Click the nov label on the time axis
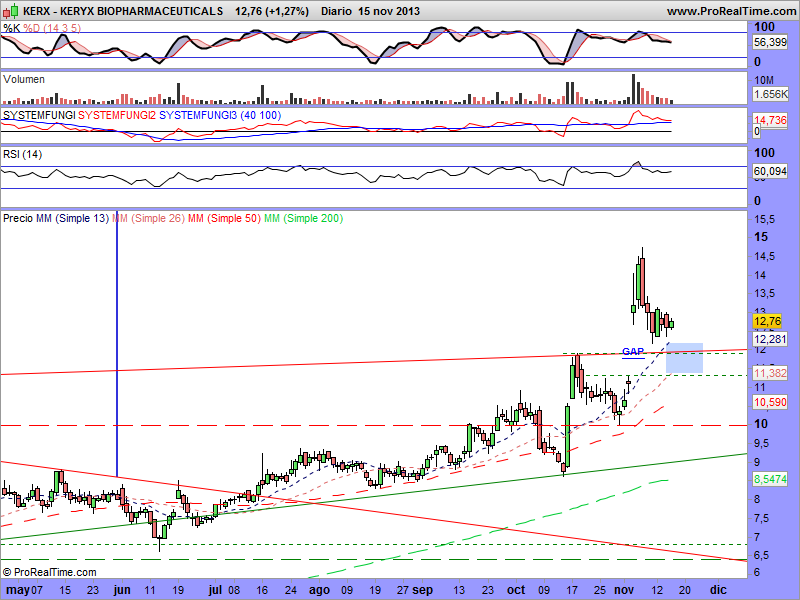Viewport: 800px width, 600px height. click(623, 590)
